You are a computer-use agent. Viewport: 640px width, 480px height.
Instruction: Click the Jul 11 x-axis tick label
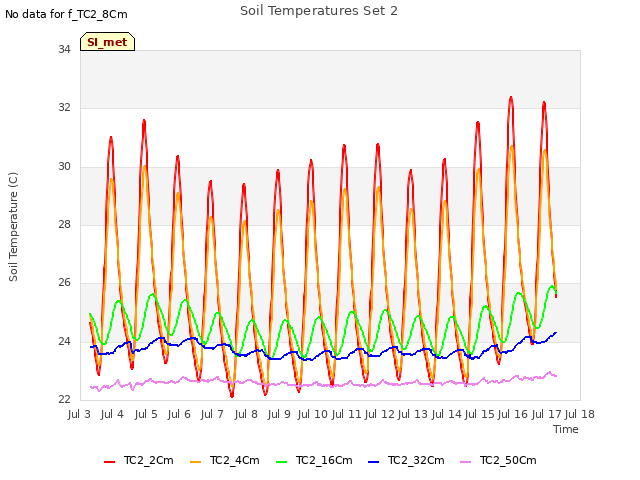point(346,414)
